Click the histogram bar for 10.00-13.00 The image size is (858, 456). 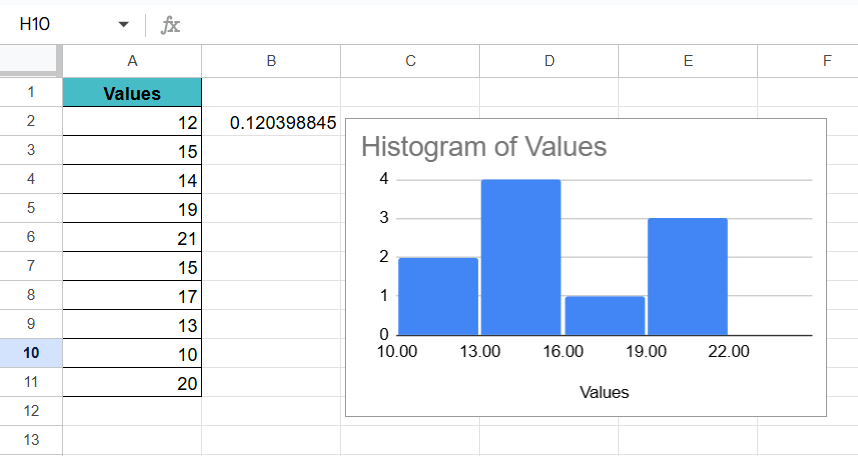click(438, 296)
